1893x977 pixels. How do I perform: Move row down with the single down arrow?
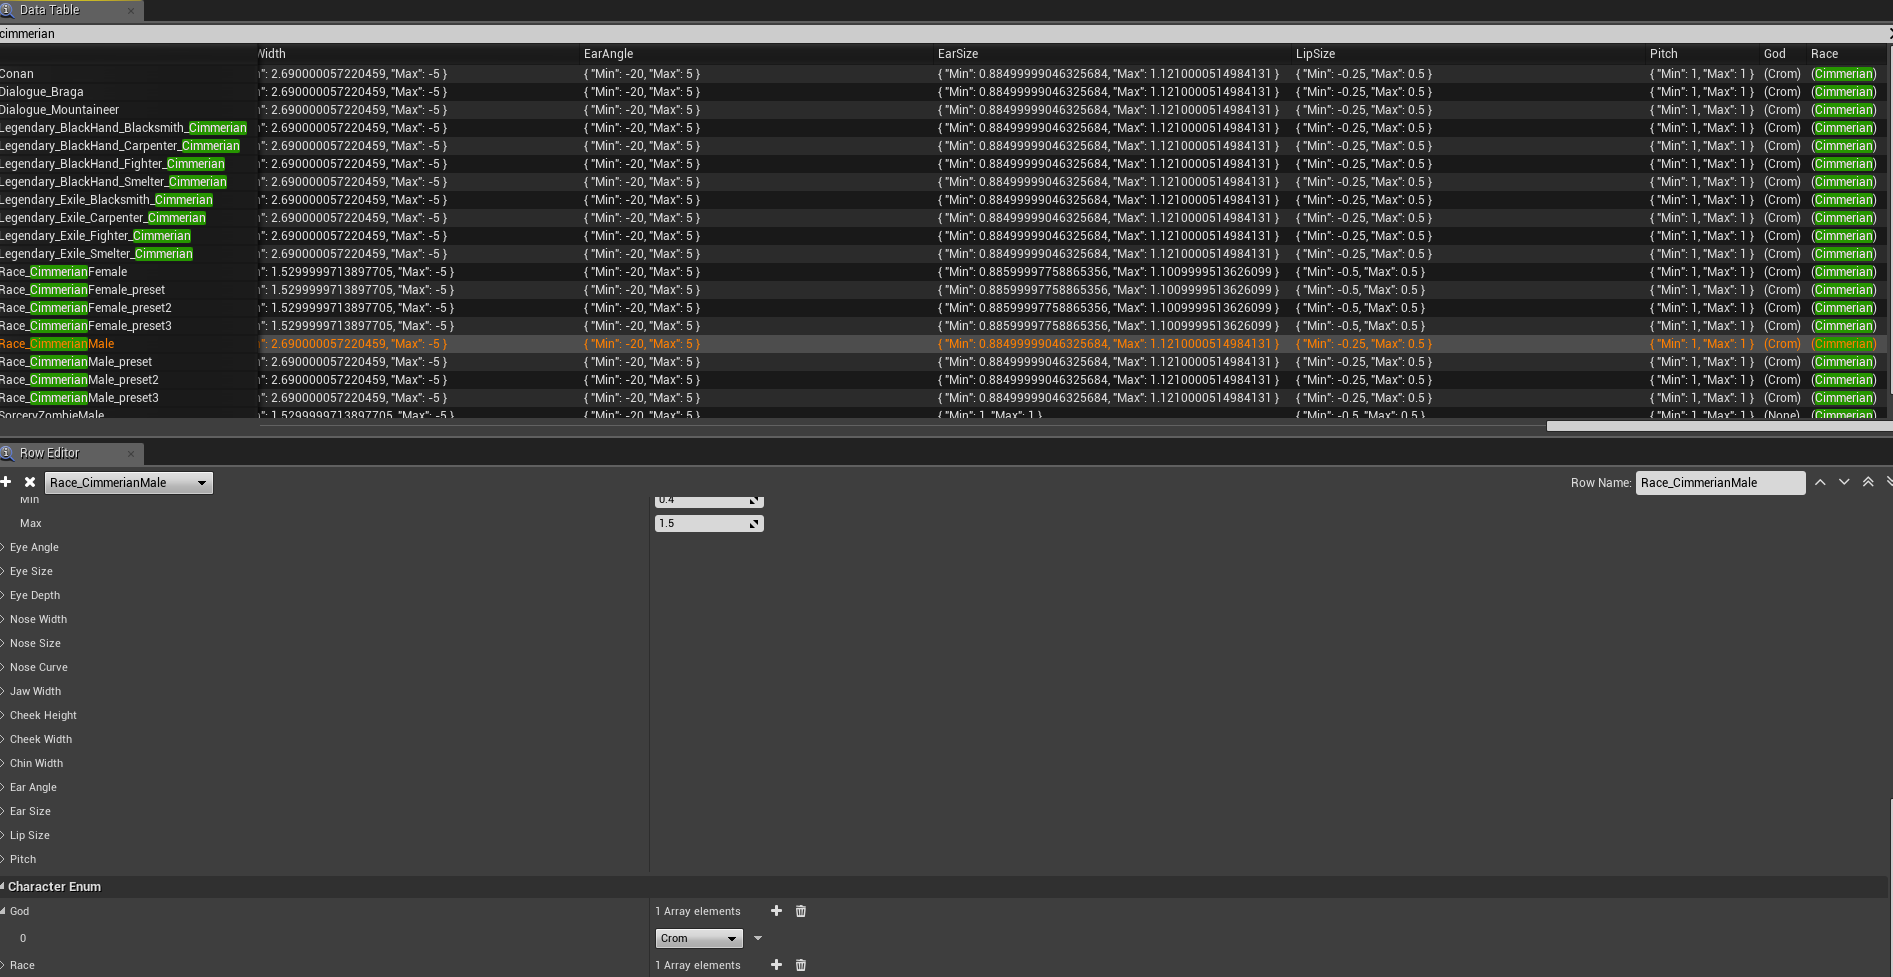[x=1844, y=482]
